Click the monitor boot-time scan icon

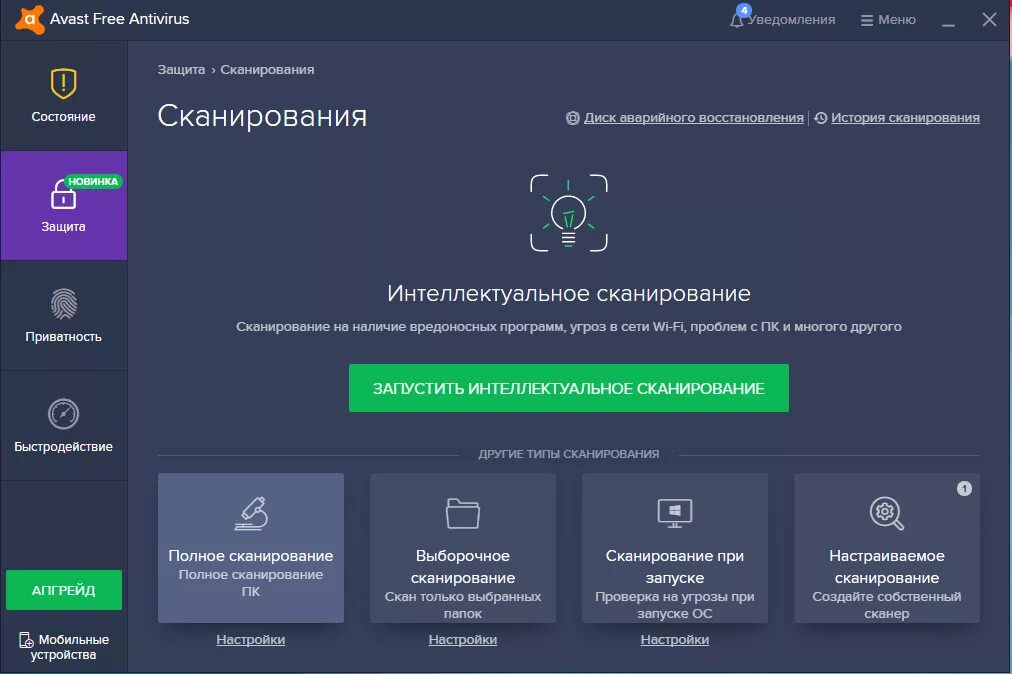point(675,513)
